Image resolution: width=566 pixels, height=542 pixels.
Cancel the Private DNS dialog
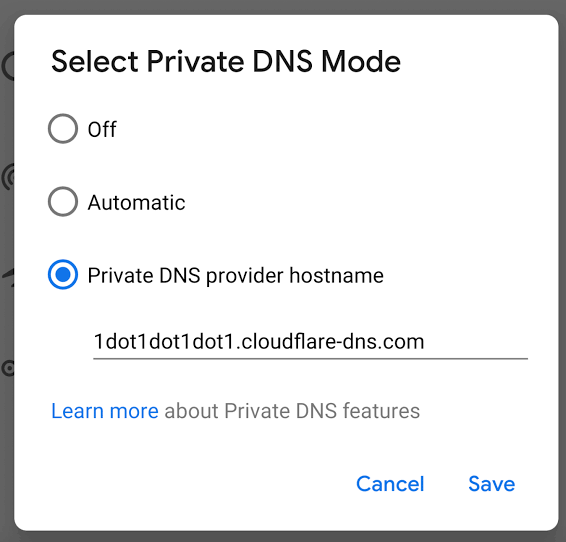coord(390,484)
